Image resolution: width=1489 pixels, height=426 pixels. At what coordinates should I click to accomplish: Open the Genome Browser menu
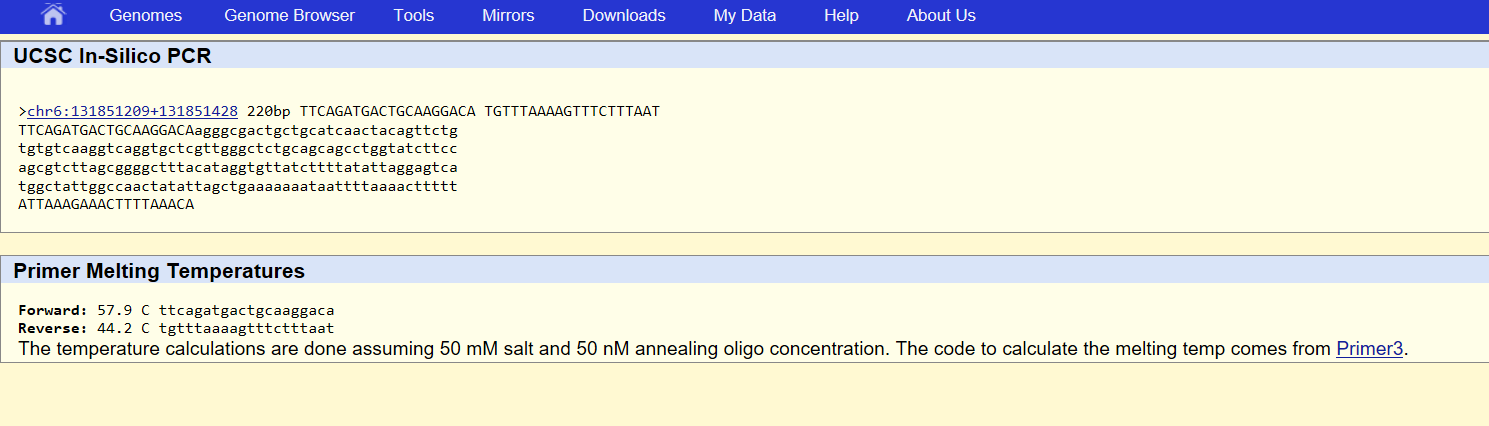tap(289, 15)
